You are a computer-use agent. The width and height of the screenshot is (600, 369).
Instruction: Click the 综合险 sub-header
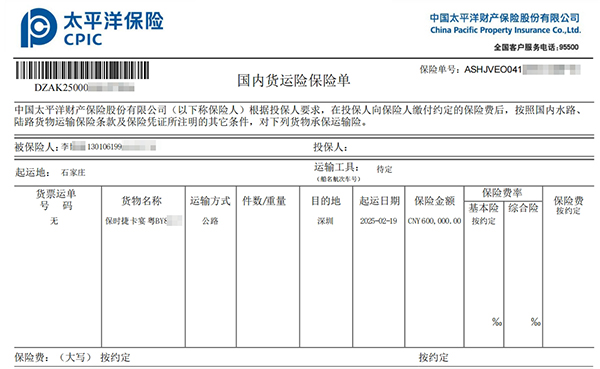tap(523, 208)
